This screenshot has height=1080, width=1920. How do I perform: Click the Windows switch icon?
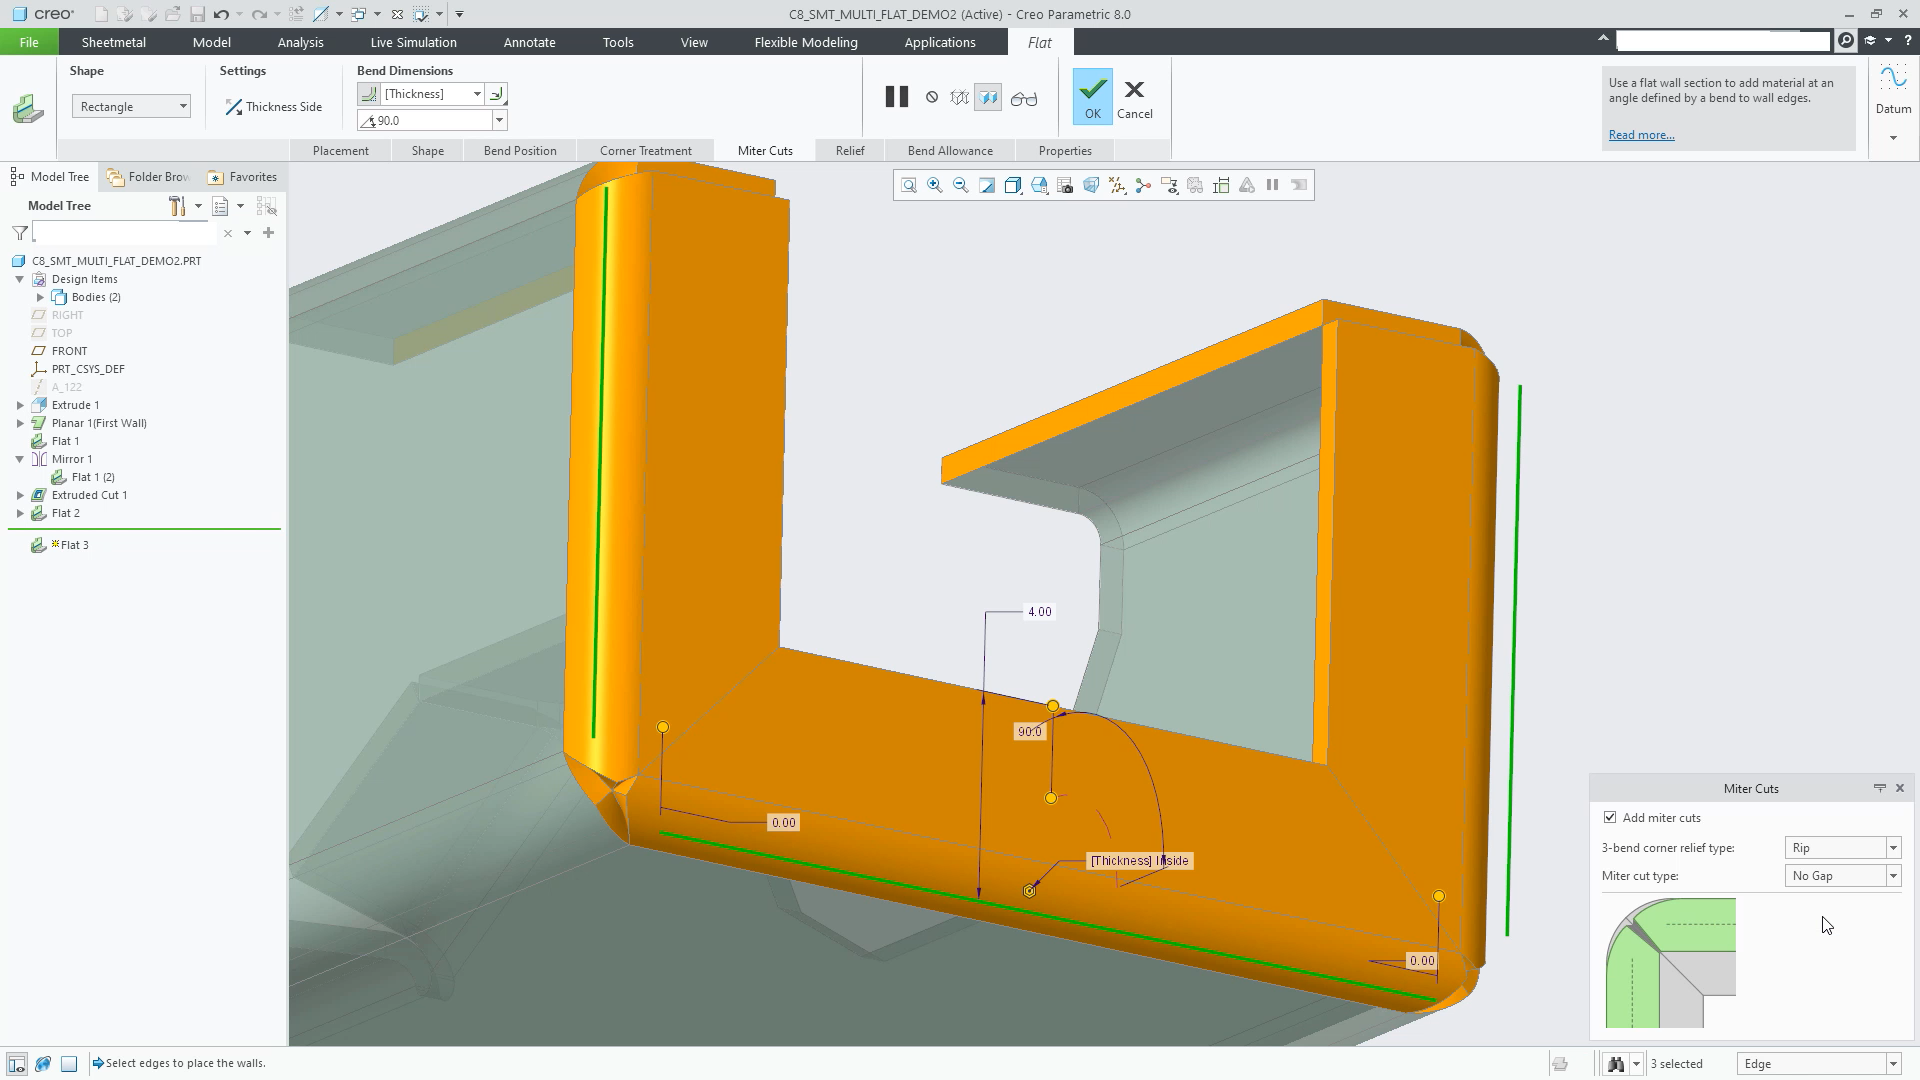point(358,14)
